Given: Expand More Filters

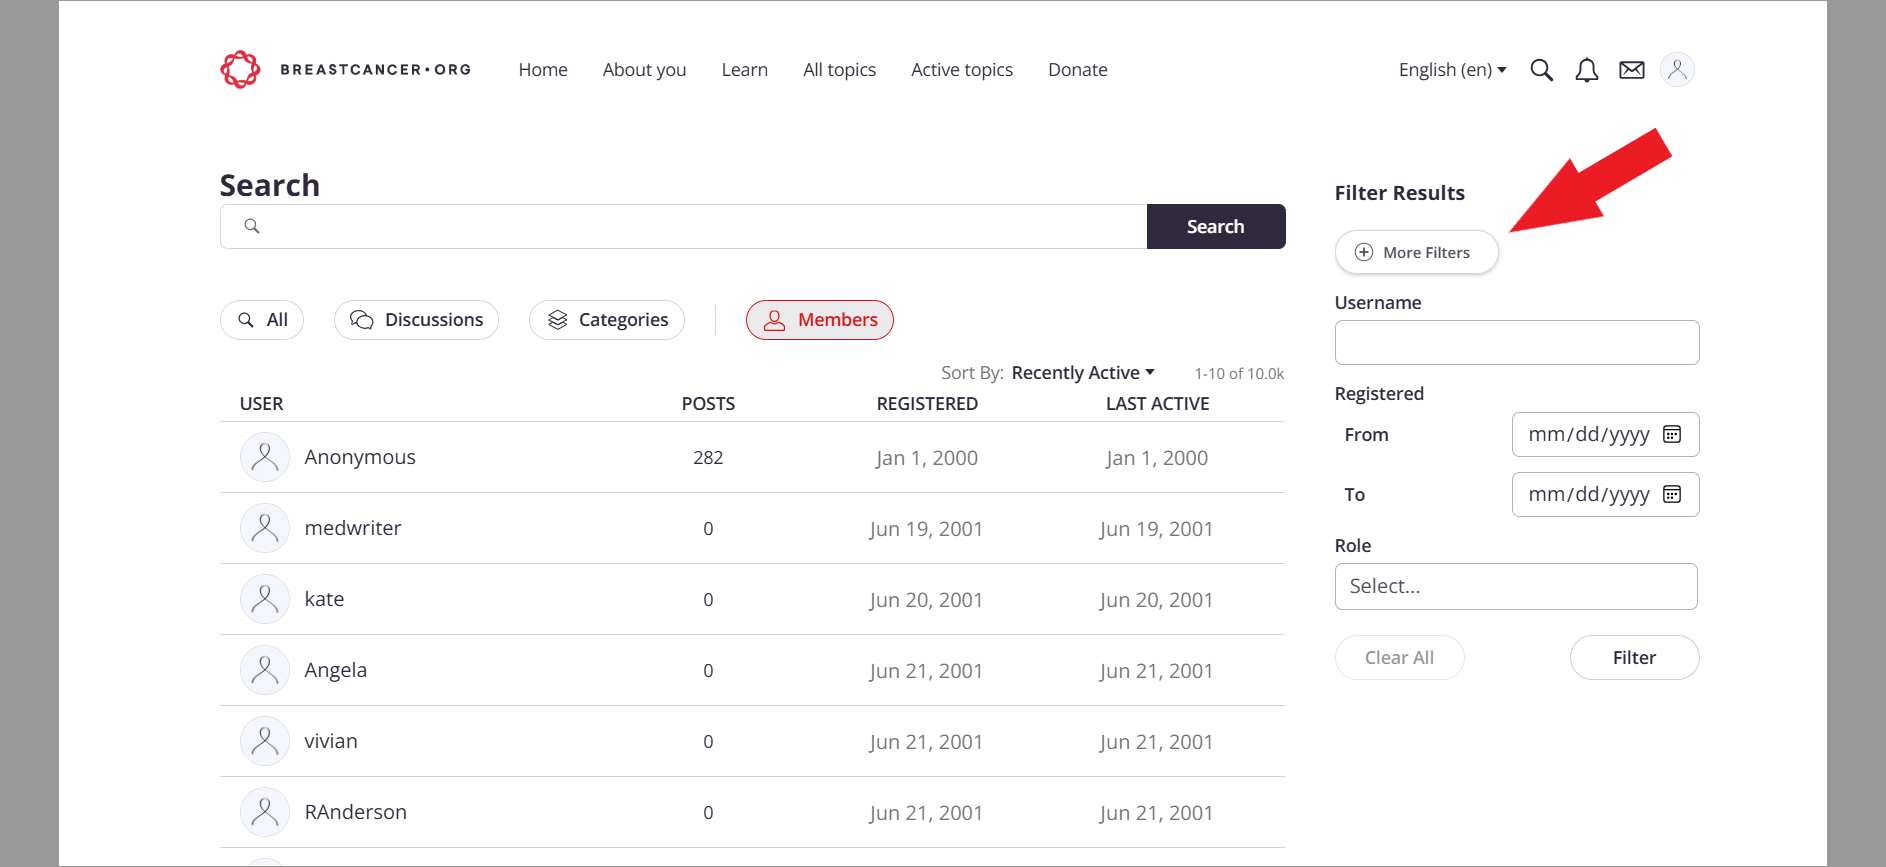Looking at the screenshot, I should coord(1416,252).
